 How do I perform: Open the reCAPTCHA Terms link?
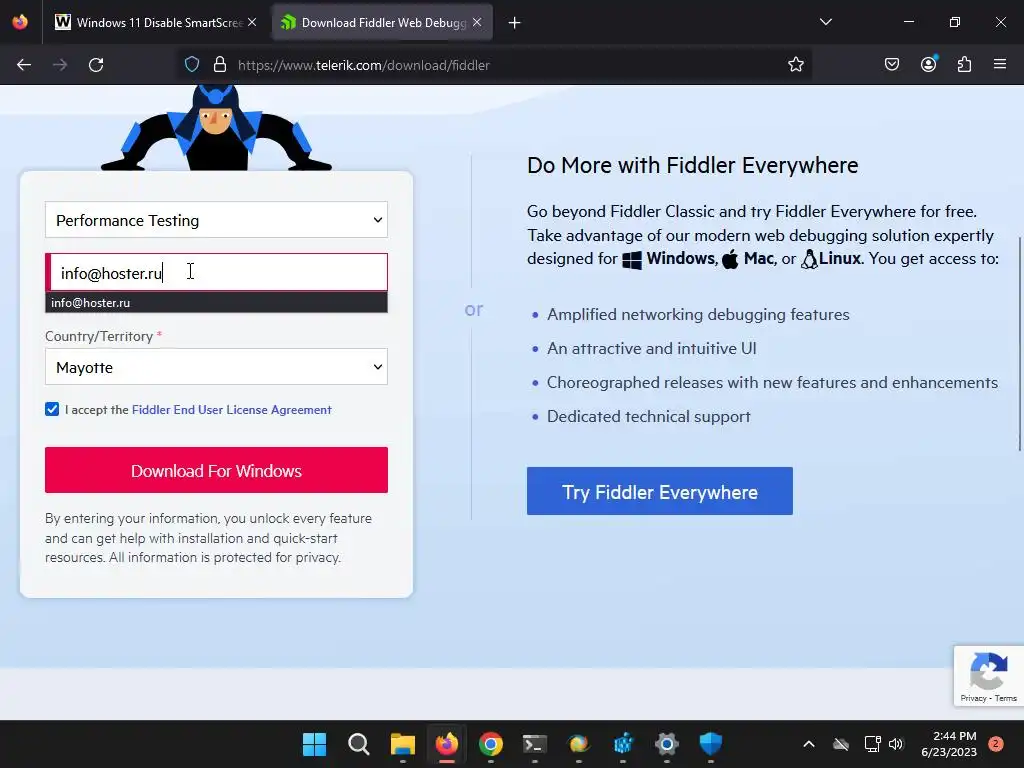[x=1006, y=698]
